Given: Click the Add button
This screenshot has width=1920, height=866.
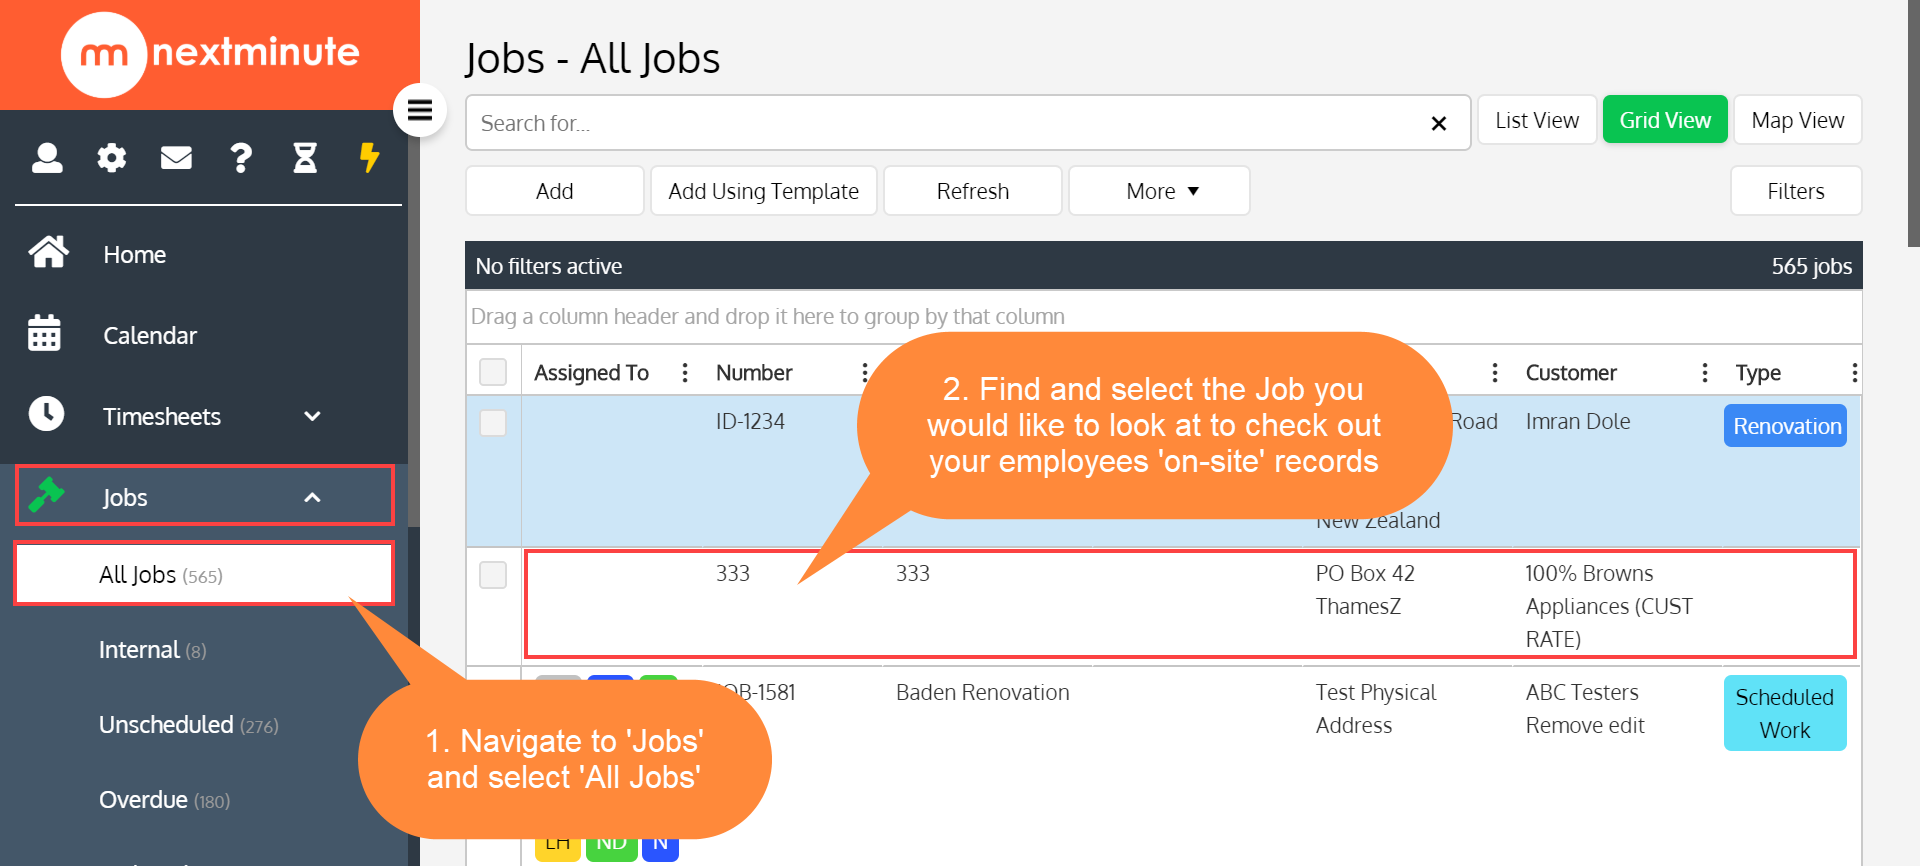Looking at the screenshot, I should (555, 191).
